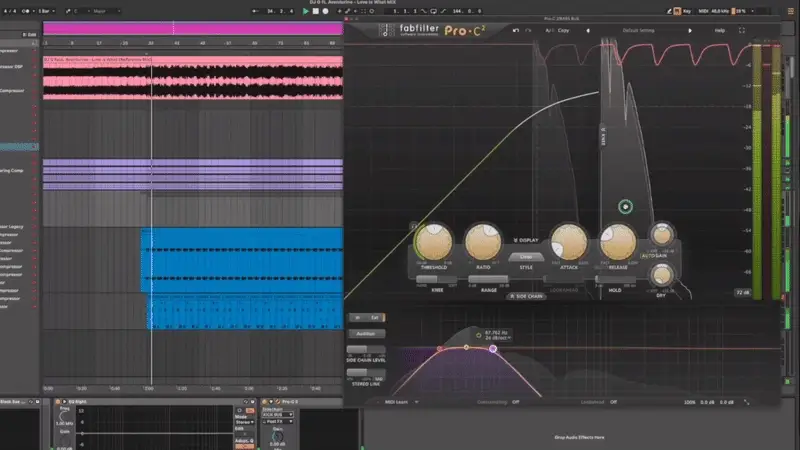Screen dimensions: 800x450
Task: Open the metronome button in transport
Action: pos(25,11)
